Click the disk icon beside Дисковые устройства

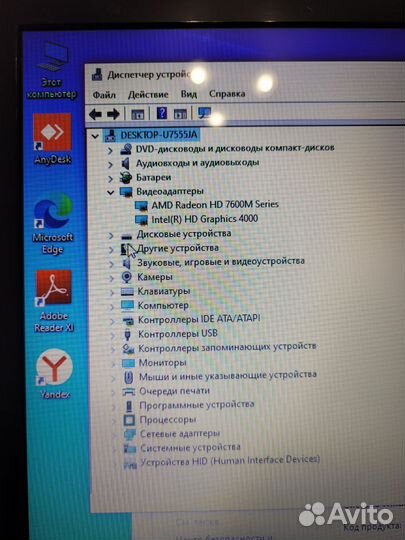127,236
